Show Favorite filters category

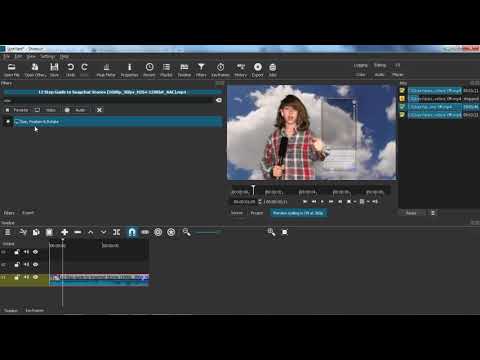tap(17, 110)
